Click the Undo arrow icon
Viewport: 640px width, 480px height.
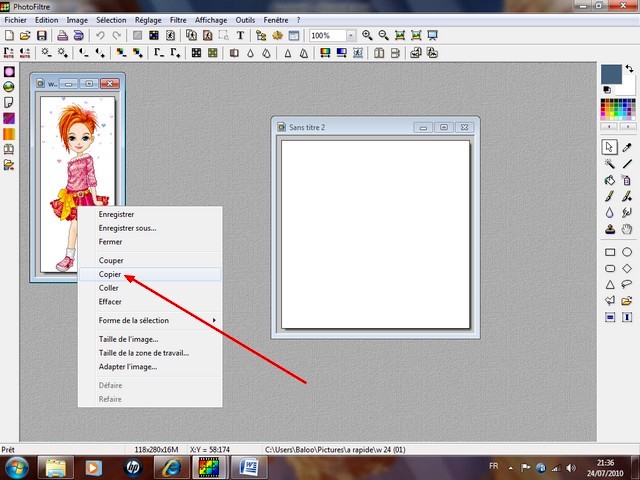click(100, 36)
